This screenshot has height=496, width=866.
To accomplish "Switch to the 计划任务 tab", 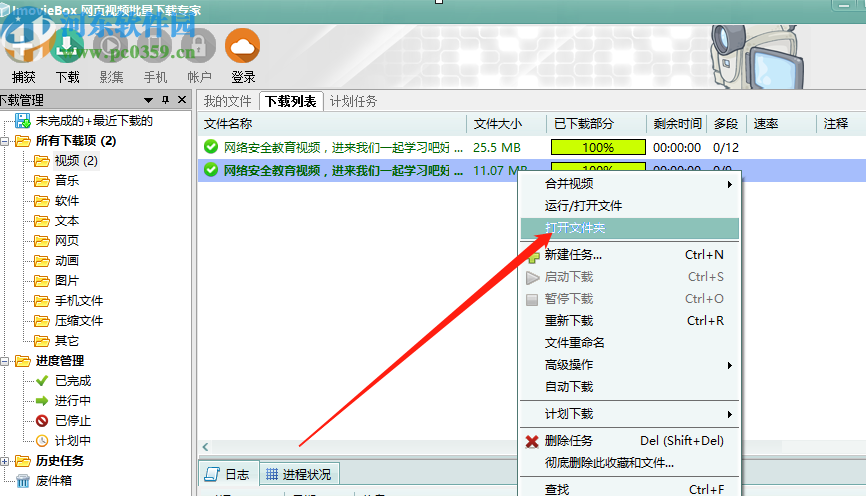I will coord(353,101).
